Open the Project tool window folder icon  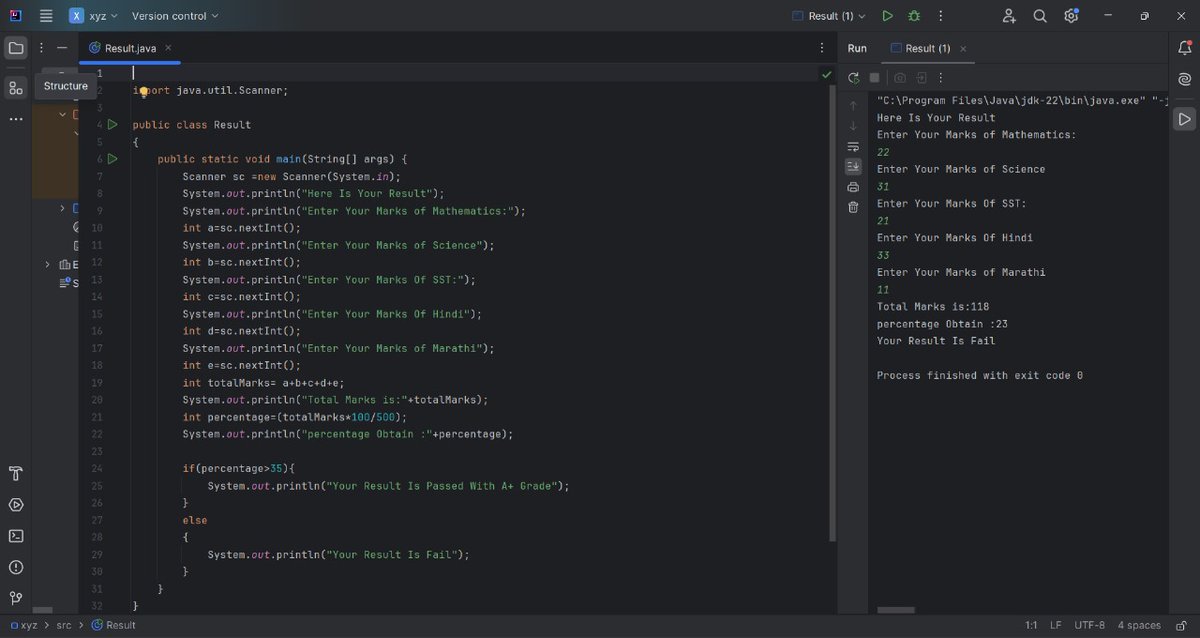16,48
